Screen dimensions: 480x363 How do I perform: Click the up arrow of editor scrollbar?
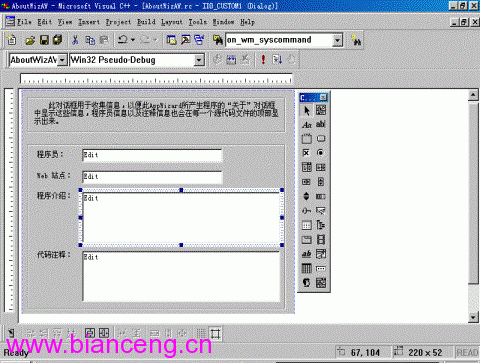pos(473,95)
